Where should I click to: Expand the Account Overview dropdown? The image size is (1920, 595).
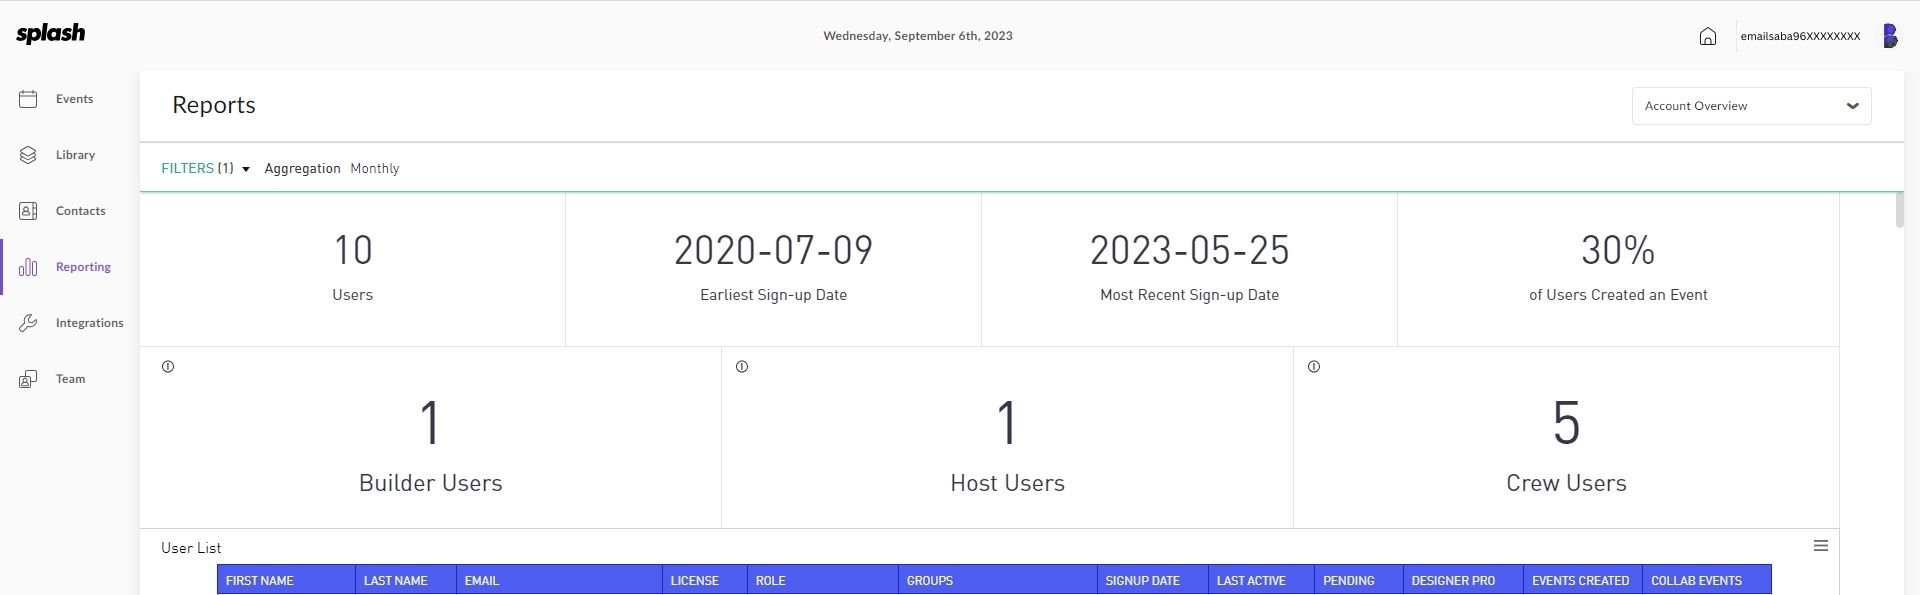pyautogui.click(x=1752, y=106)
